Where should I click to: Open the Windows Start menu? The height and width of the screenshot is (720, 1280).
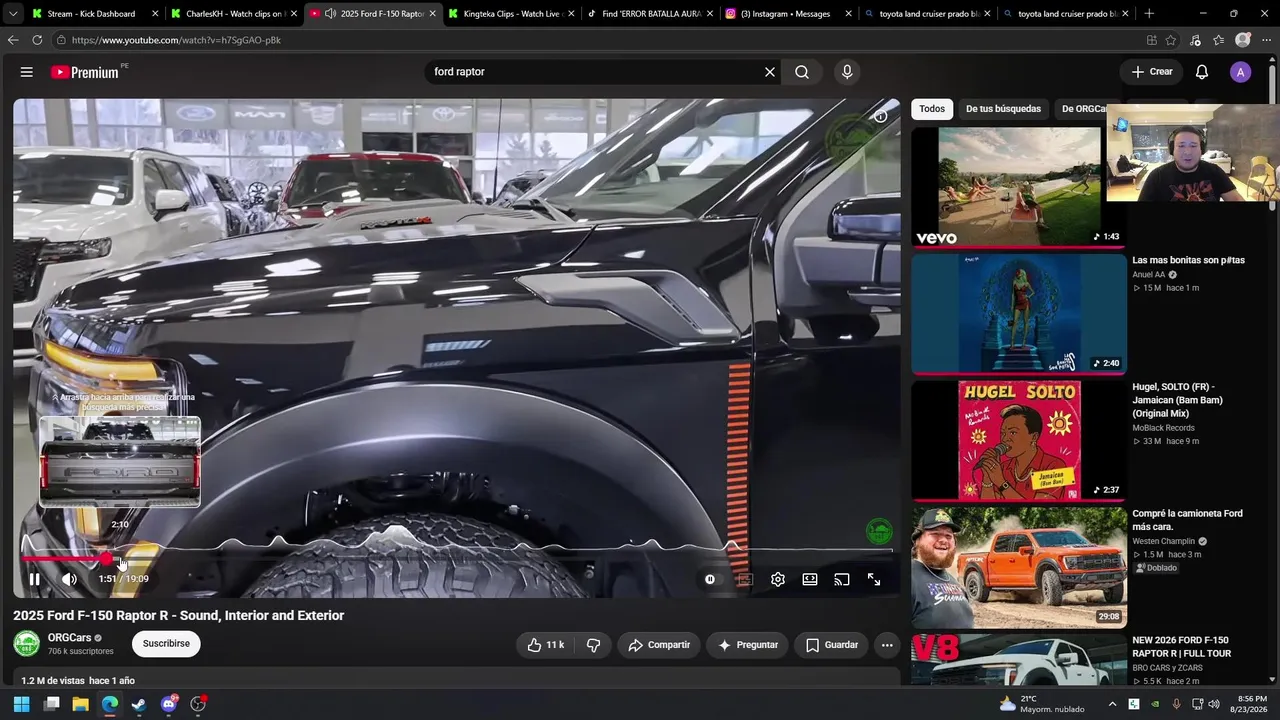21,704
